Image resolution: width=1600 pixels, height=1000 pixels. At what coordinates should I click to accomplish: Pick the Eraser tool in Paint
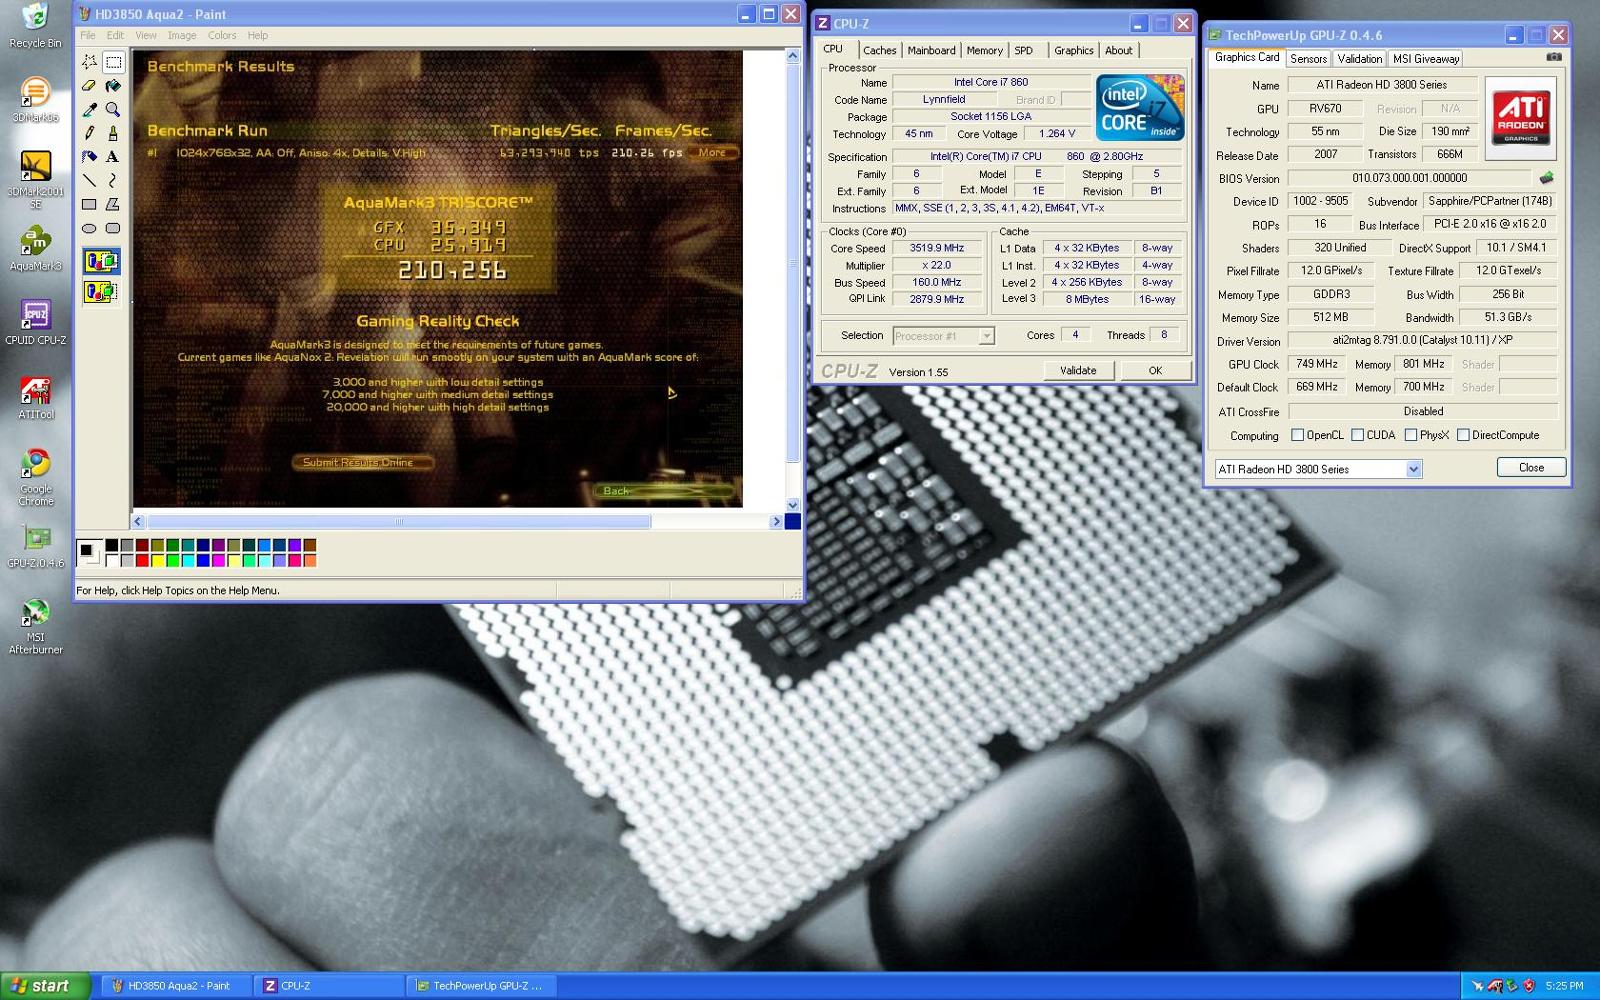pyautogui.click(x=89, y=86)
